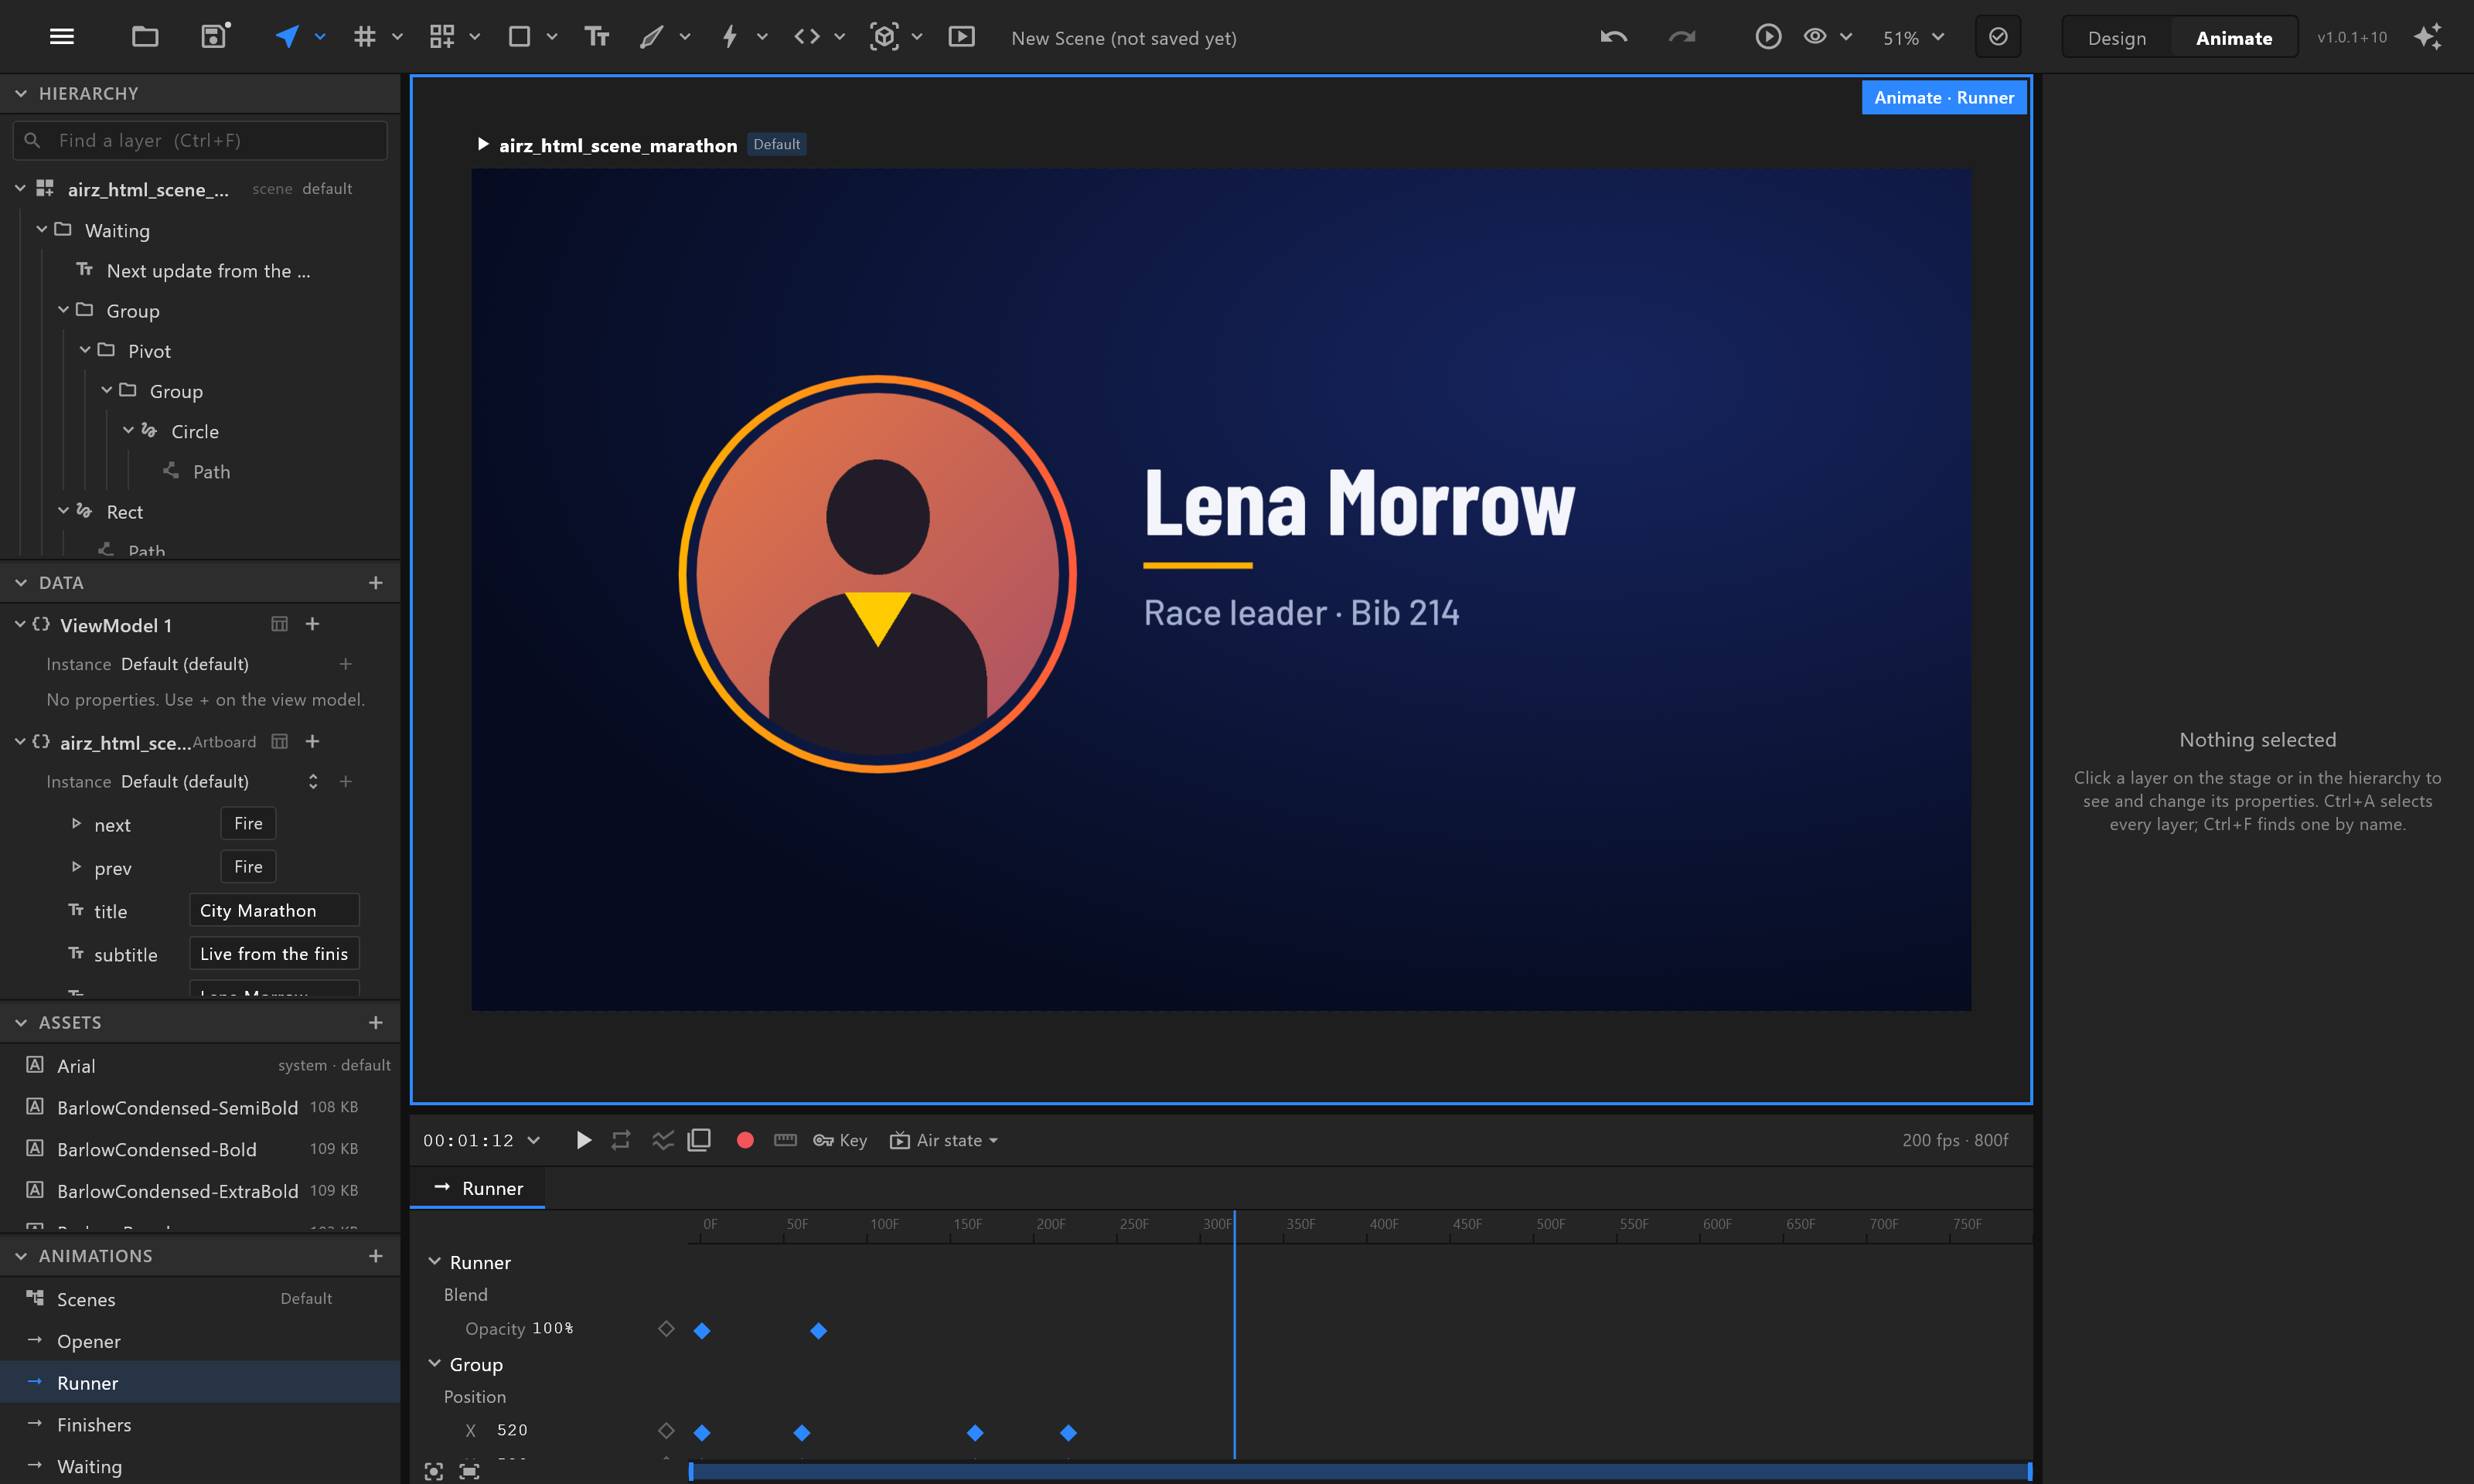Add a new animation with plus

(x=376, y=1256)
